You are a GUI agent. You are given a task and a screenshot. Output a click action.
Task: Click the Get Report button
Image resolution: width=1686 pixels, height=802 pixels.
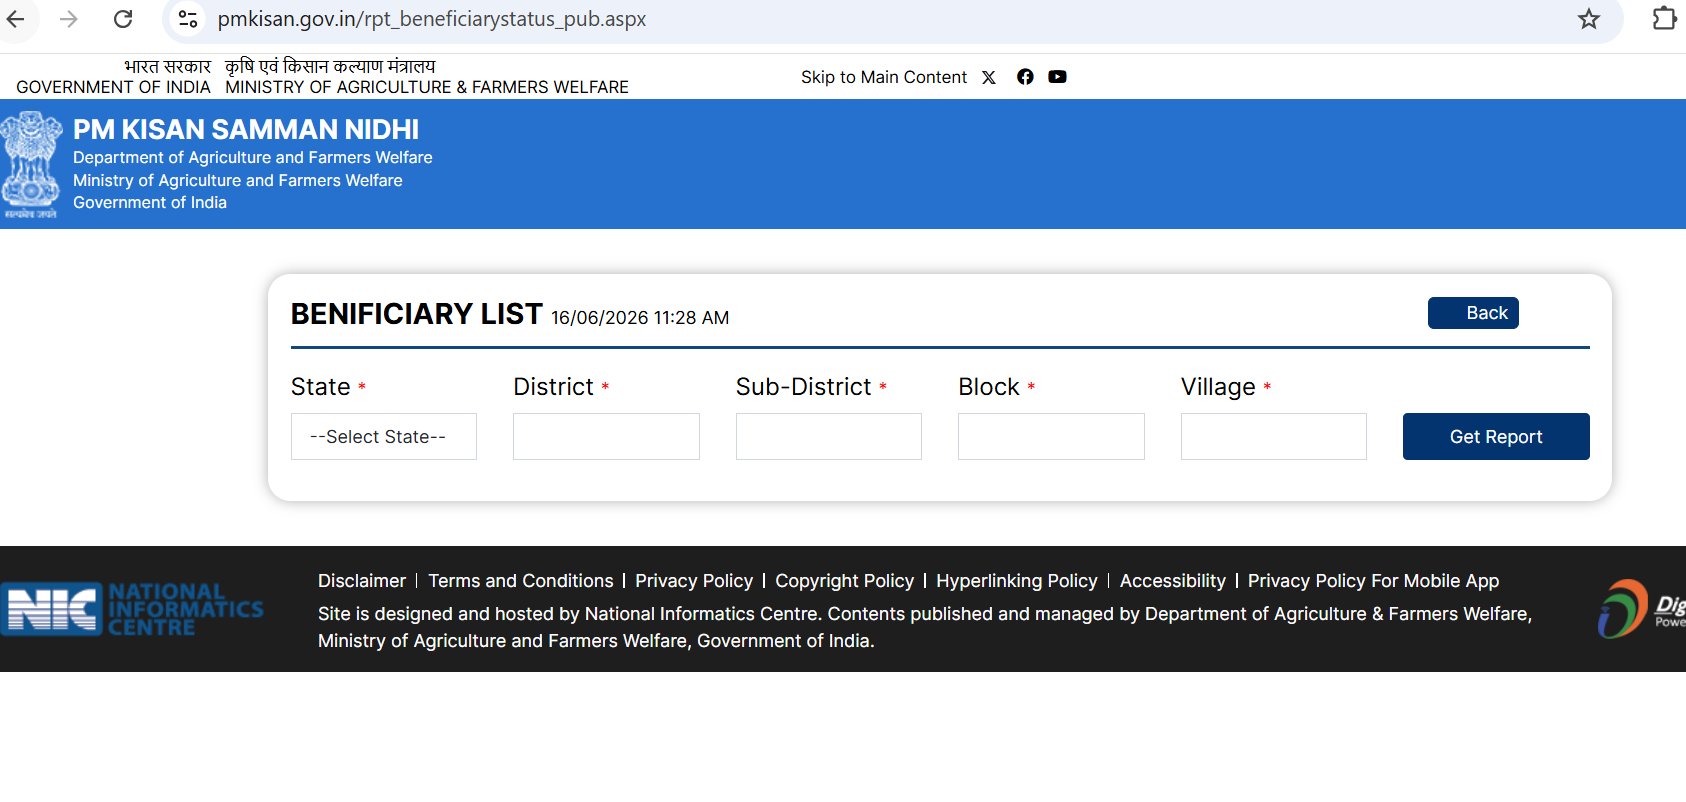tap(1496, 437)
